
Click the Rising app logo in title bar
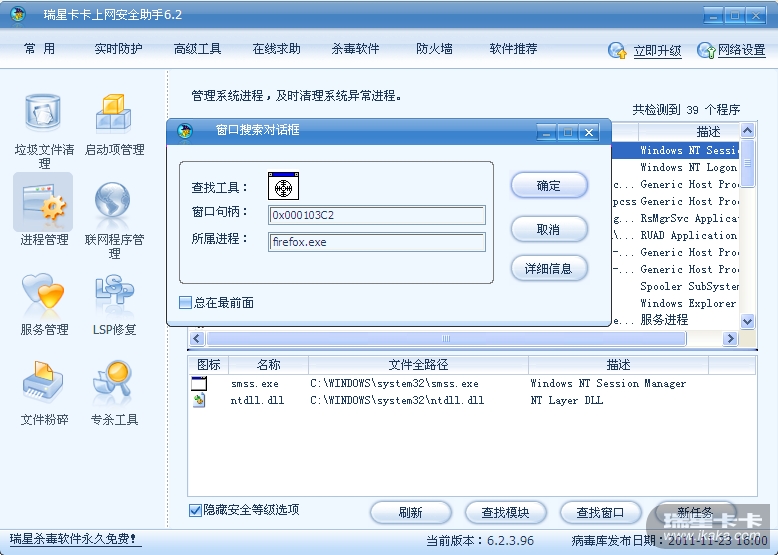pyautogui.click(x=18, y=14)
